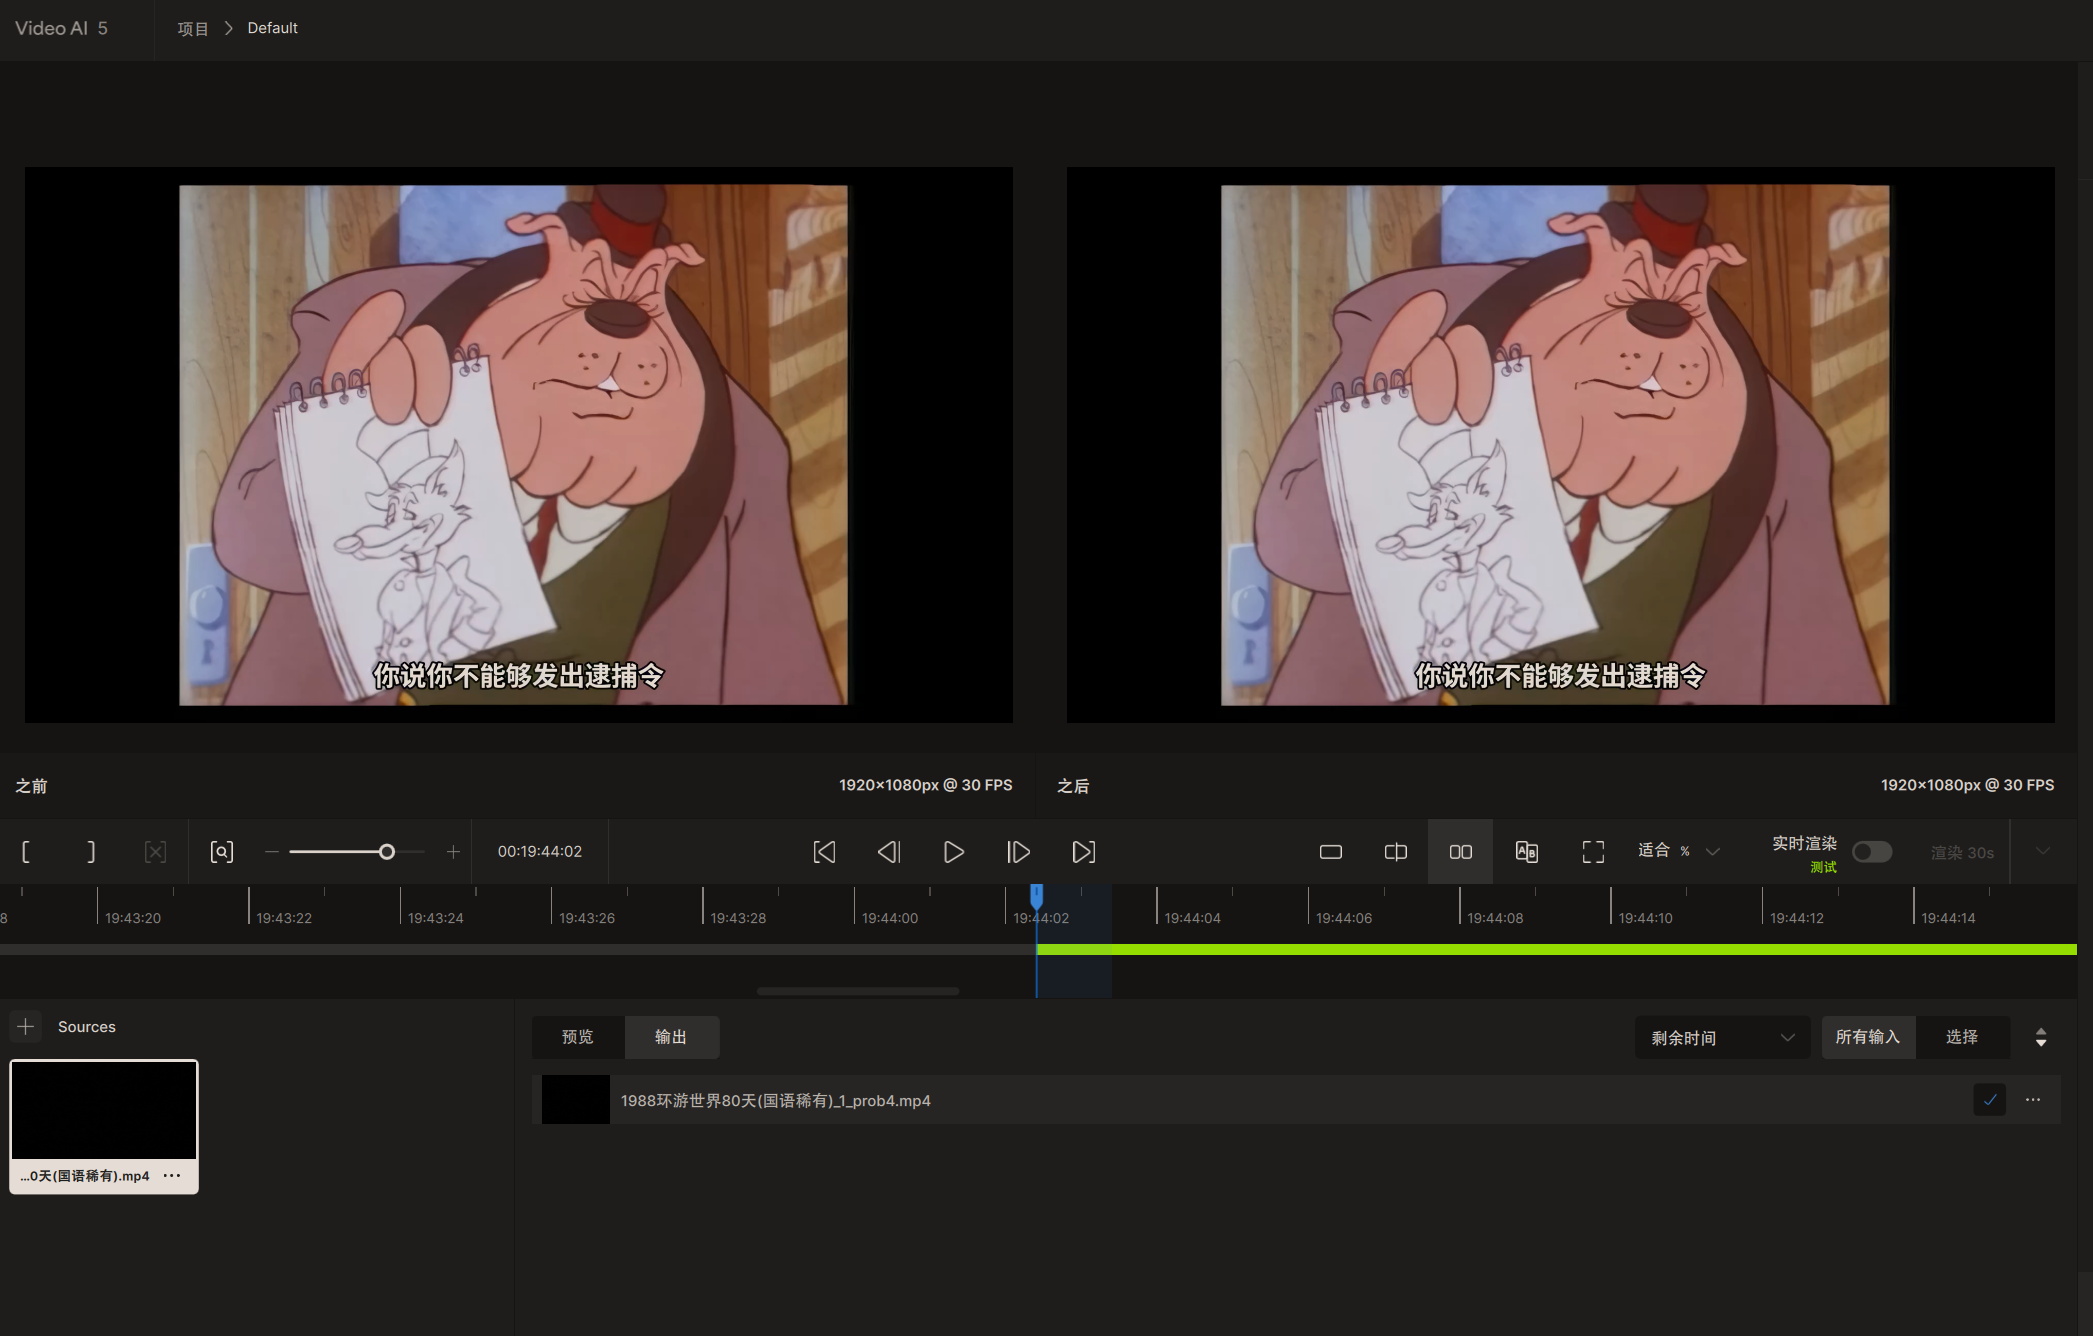Enable the A/B comparison view
The height and width of the screenshot is (1336, 2093).
1526,852
